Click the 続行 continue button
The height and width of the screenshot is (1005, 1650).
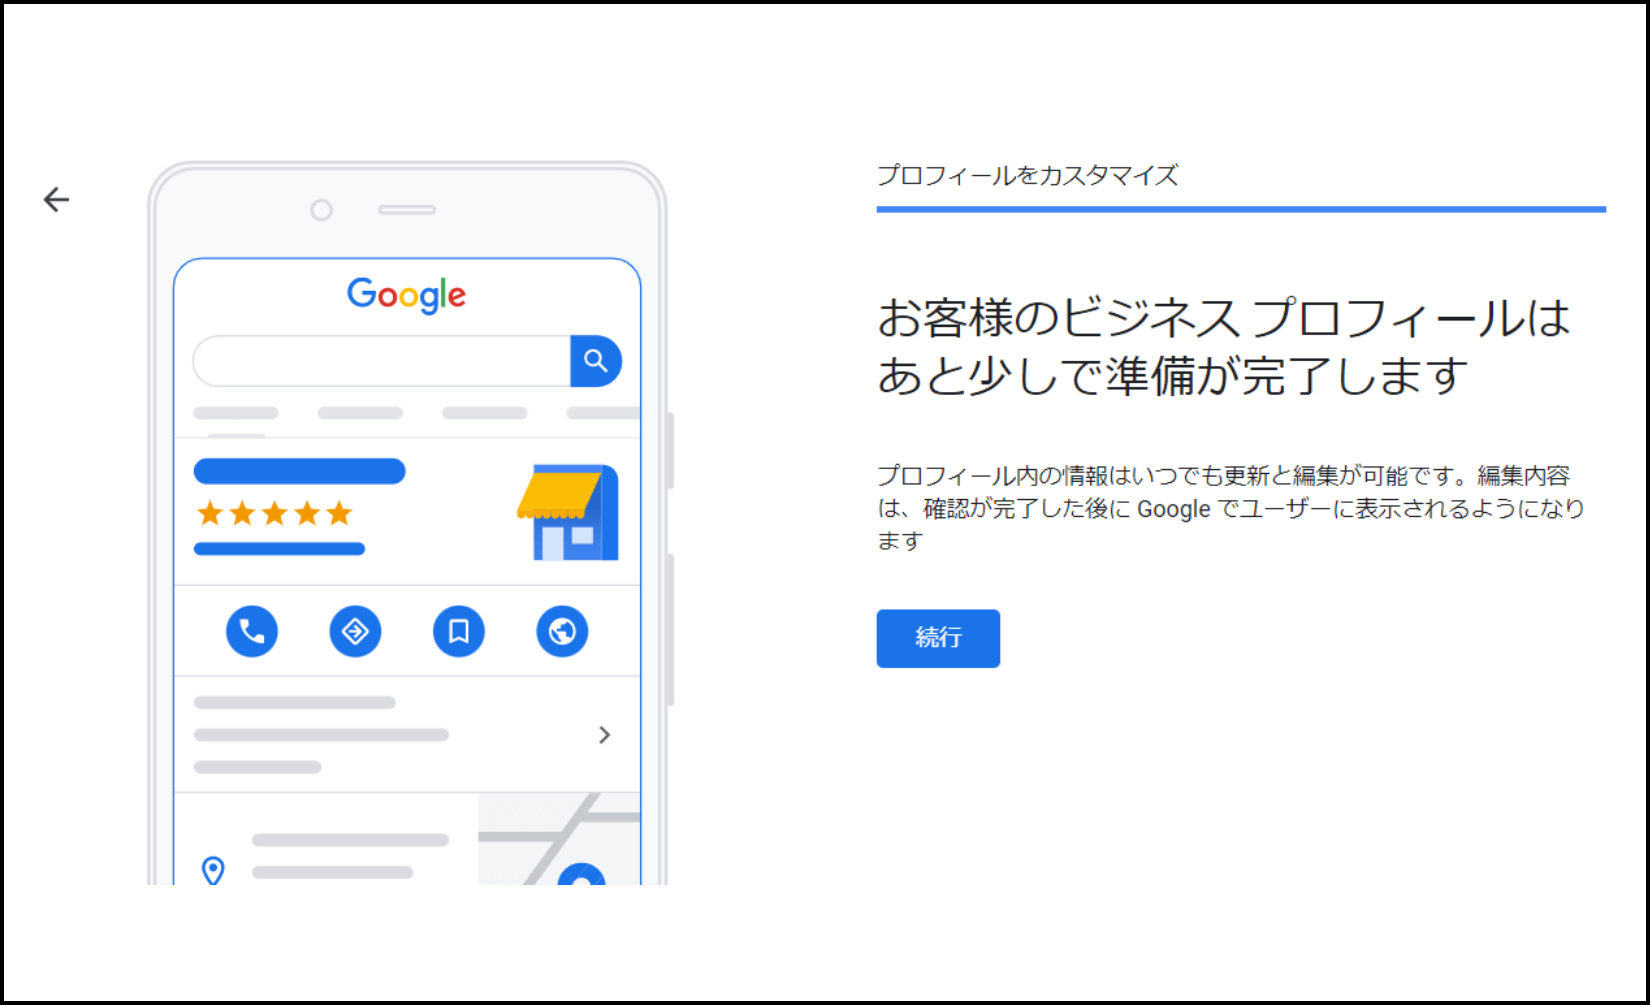[x=938, y=638]
